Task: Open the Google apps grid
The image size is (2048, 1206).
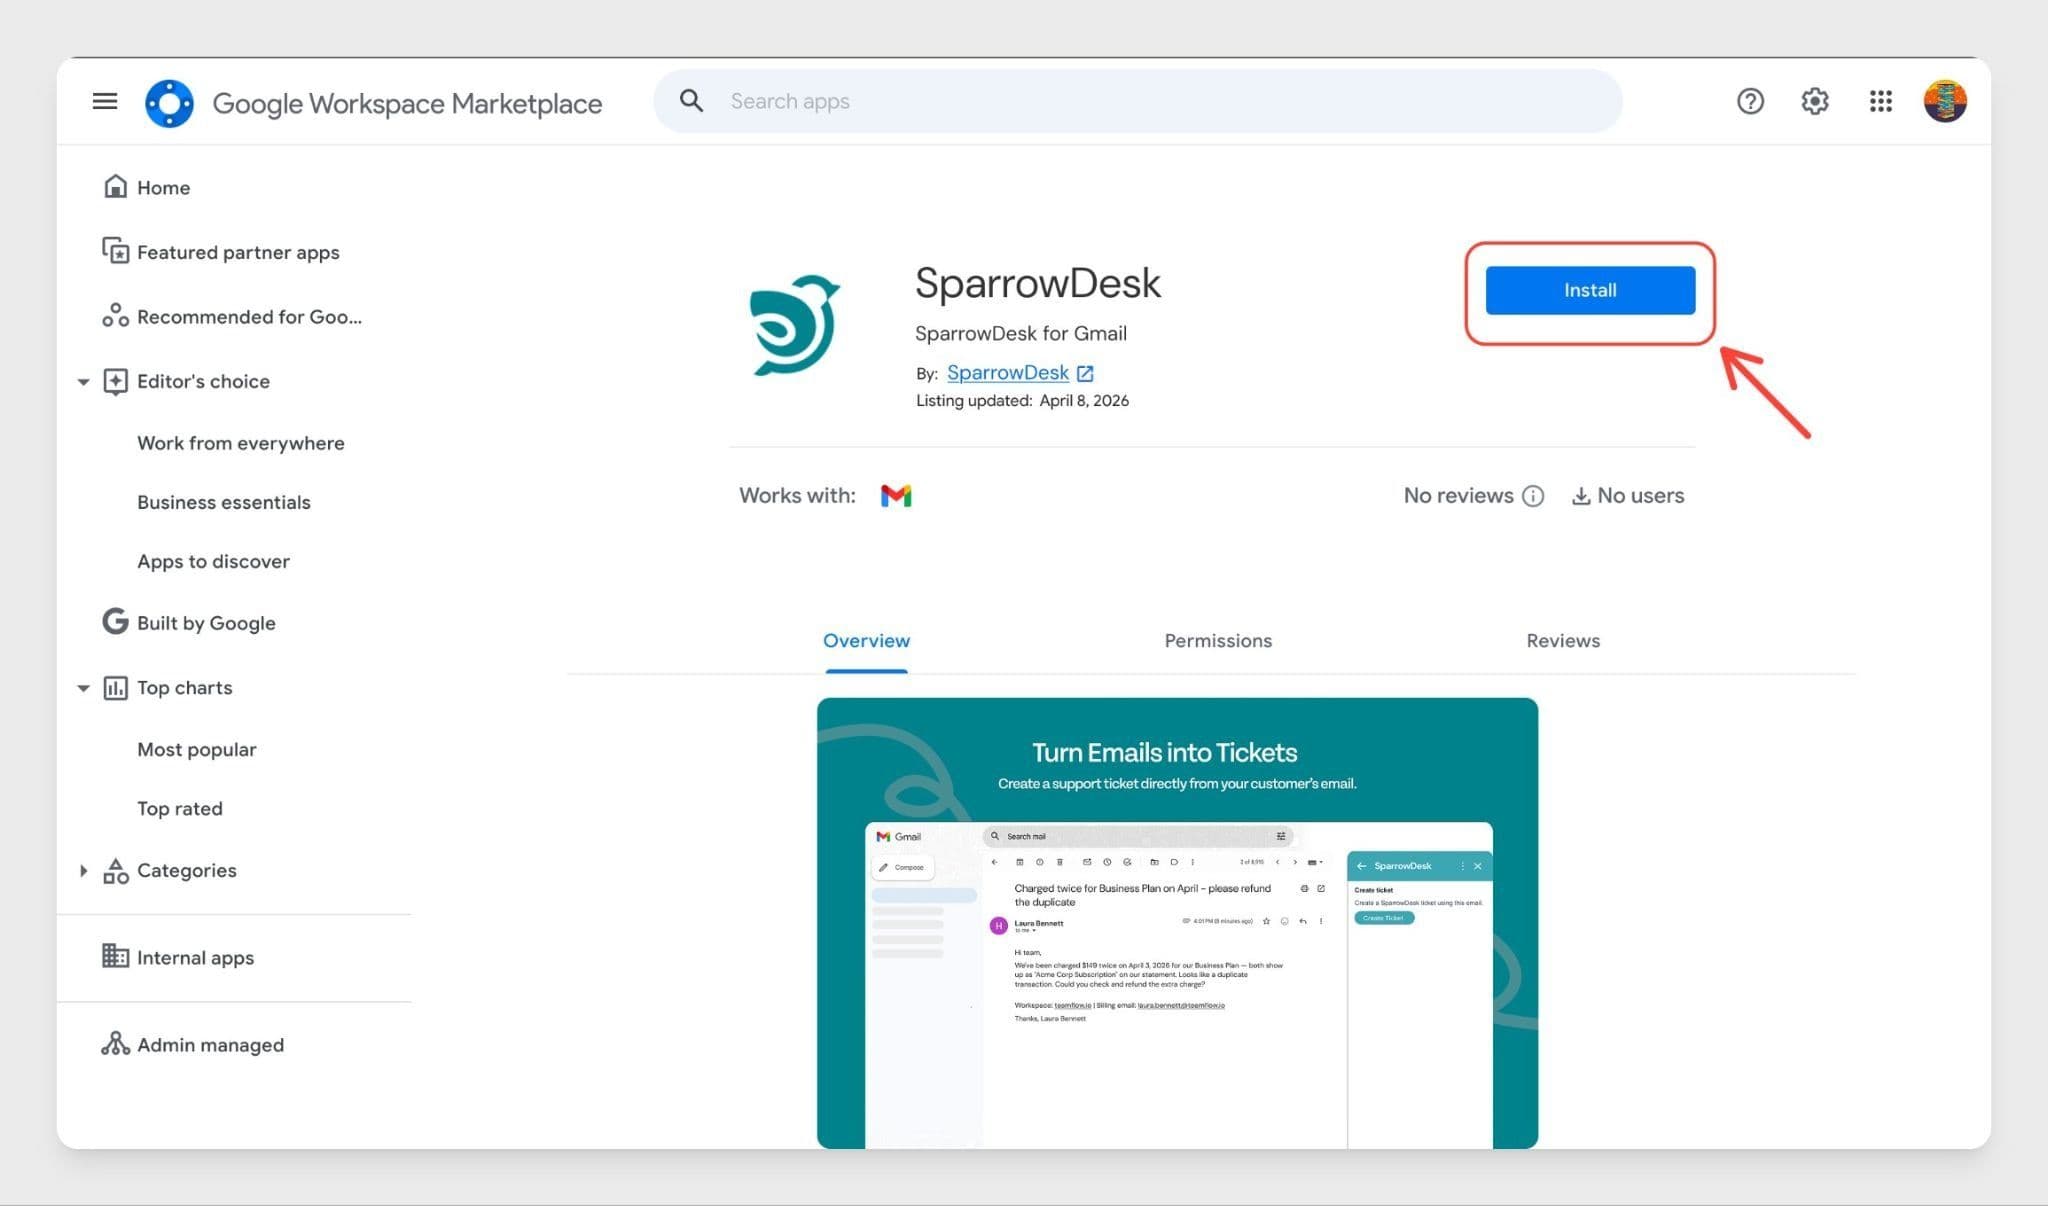Action: pos(1880,101)
